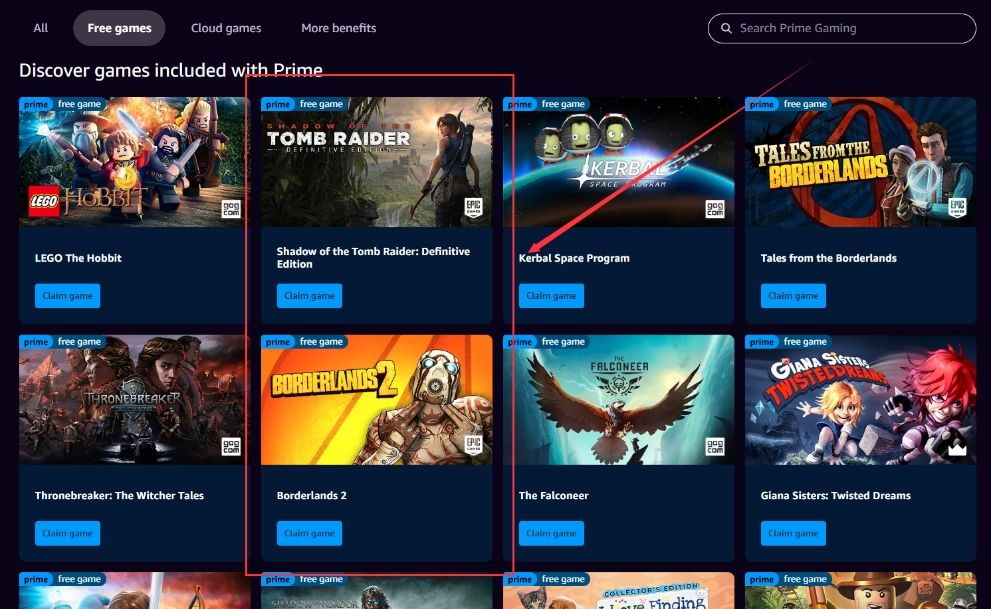The image size is (991, 609).
Task: Click prime tag on Tales from Borderlands
Action: 789,104
